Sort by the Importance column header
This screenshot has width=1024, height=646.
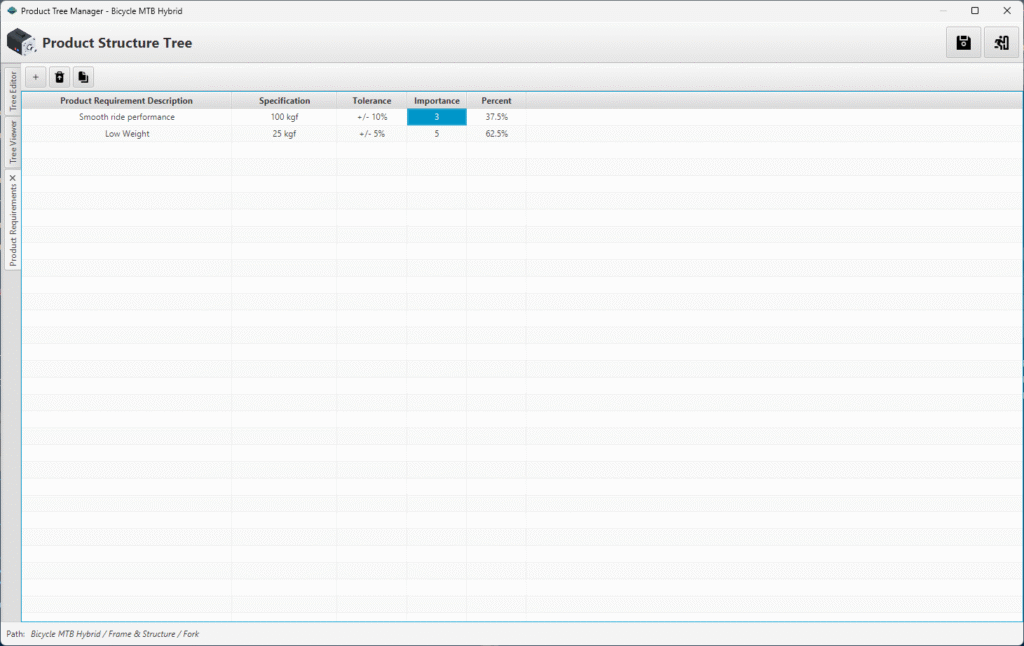point(436,101)
